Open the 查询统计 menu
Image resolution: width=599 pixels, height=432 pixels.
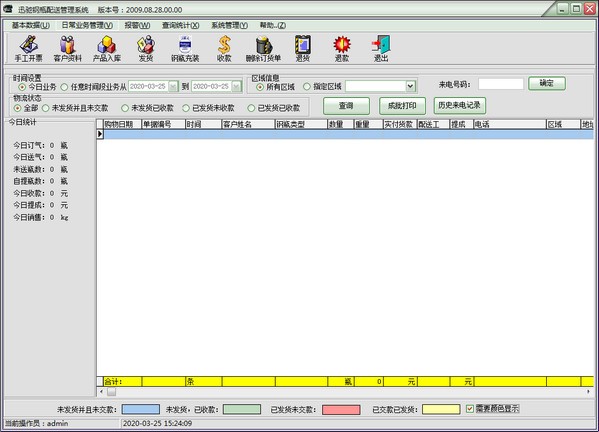point(181,25)
